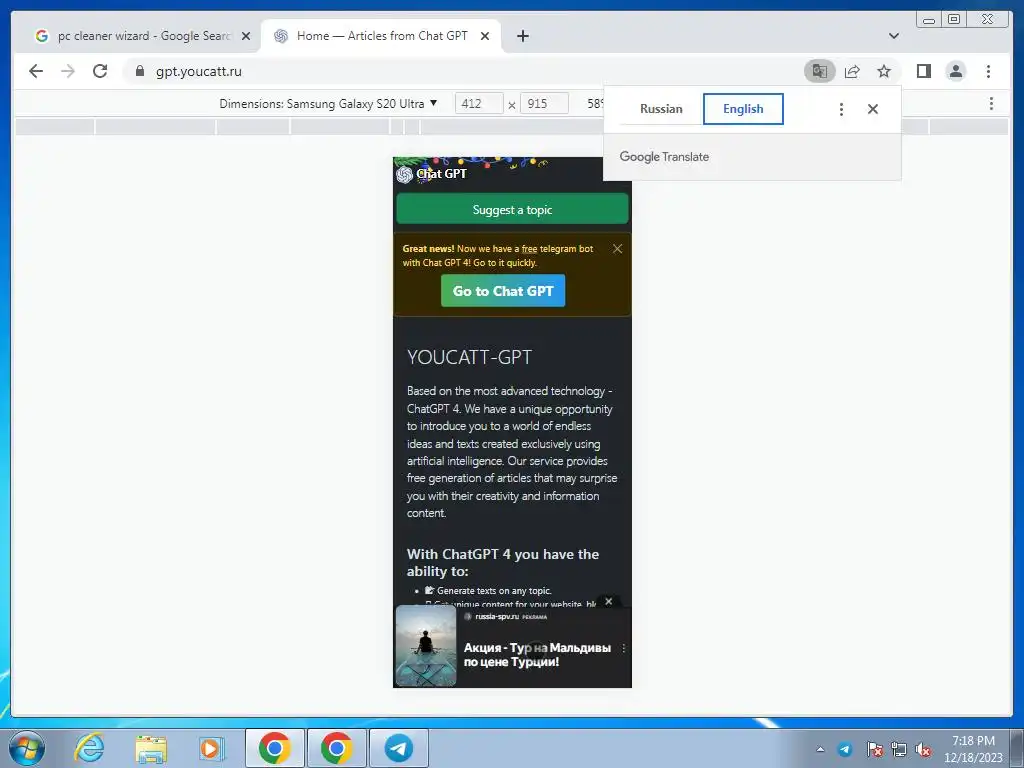Open the network tray icon
The image size is (1024, 768).
click(x=899, y=750)
